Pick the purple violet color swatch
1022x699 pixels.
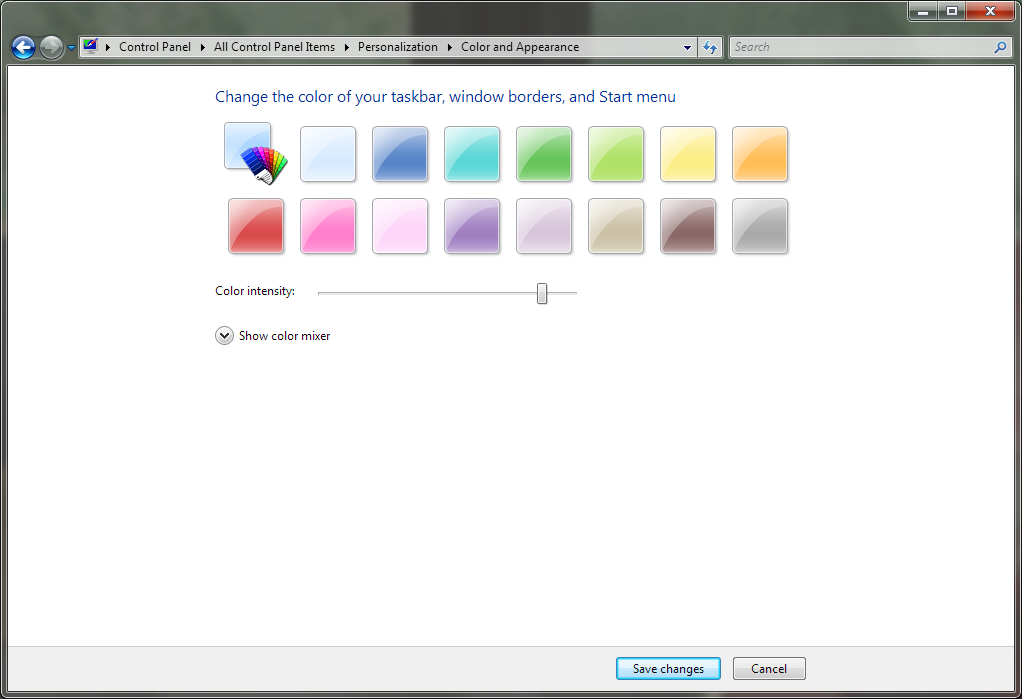coord(472,226)
